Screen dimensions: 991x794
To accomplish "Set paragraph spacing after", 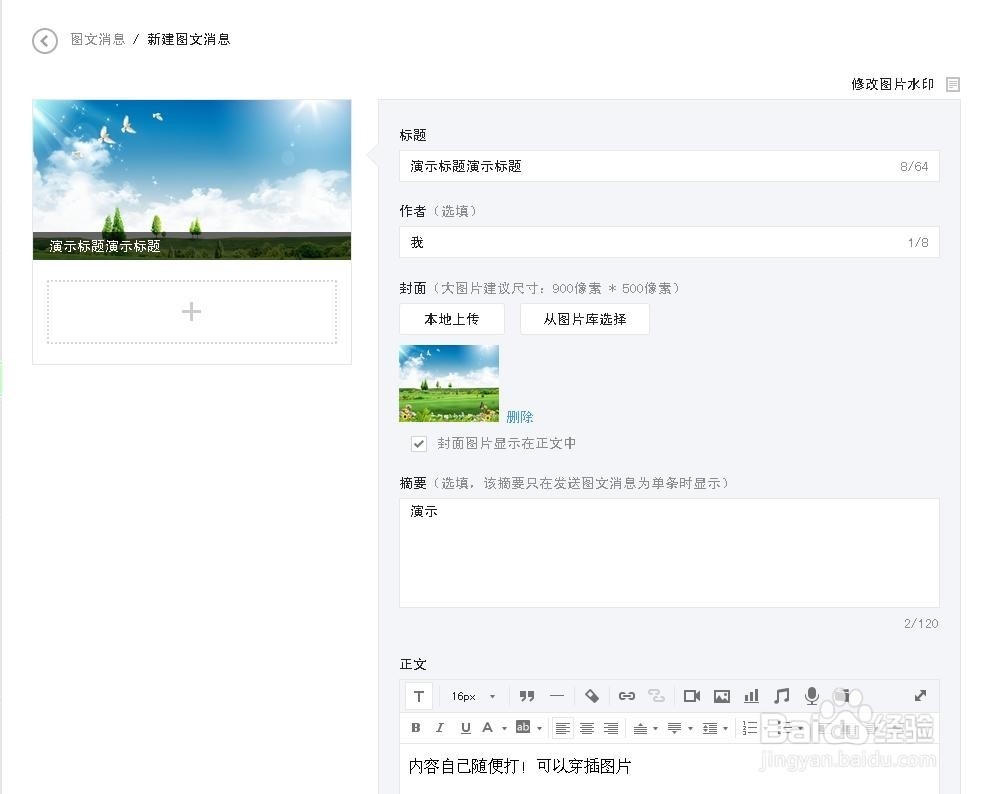I will 674,728.
